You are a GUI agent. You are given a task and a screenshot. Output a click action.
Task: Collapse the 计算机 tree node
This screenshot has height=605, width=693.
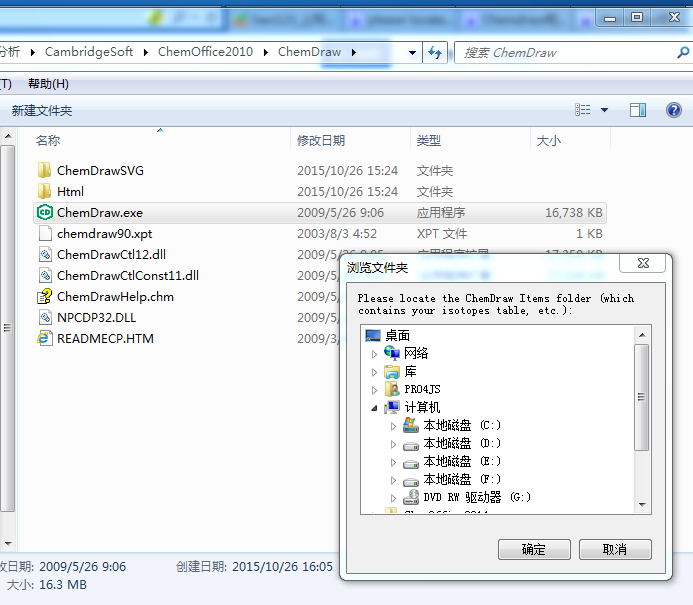[x=374, y=408]
